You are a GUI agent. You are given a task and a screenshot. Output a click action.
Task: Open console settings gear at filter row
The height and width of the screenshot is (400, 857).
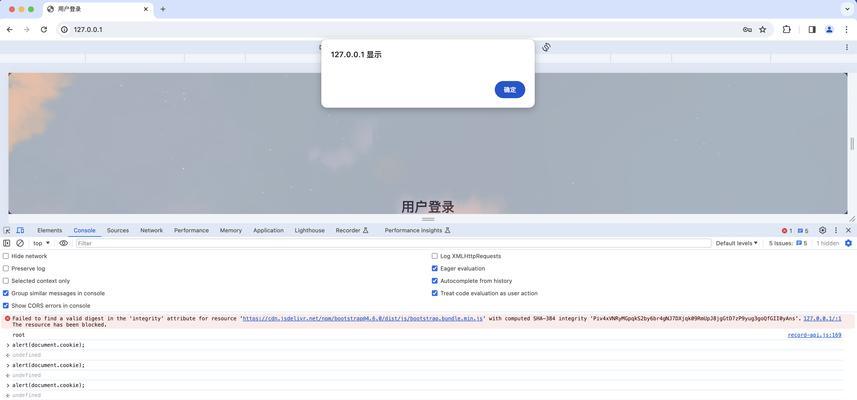pos(848,243)
